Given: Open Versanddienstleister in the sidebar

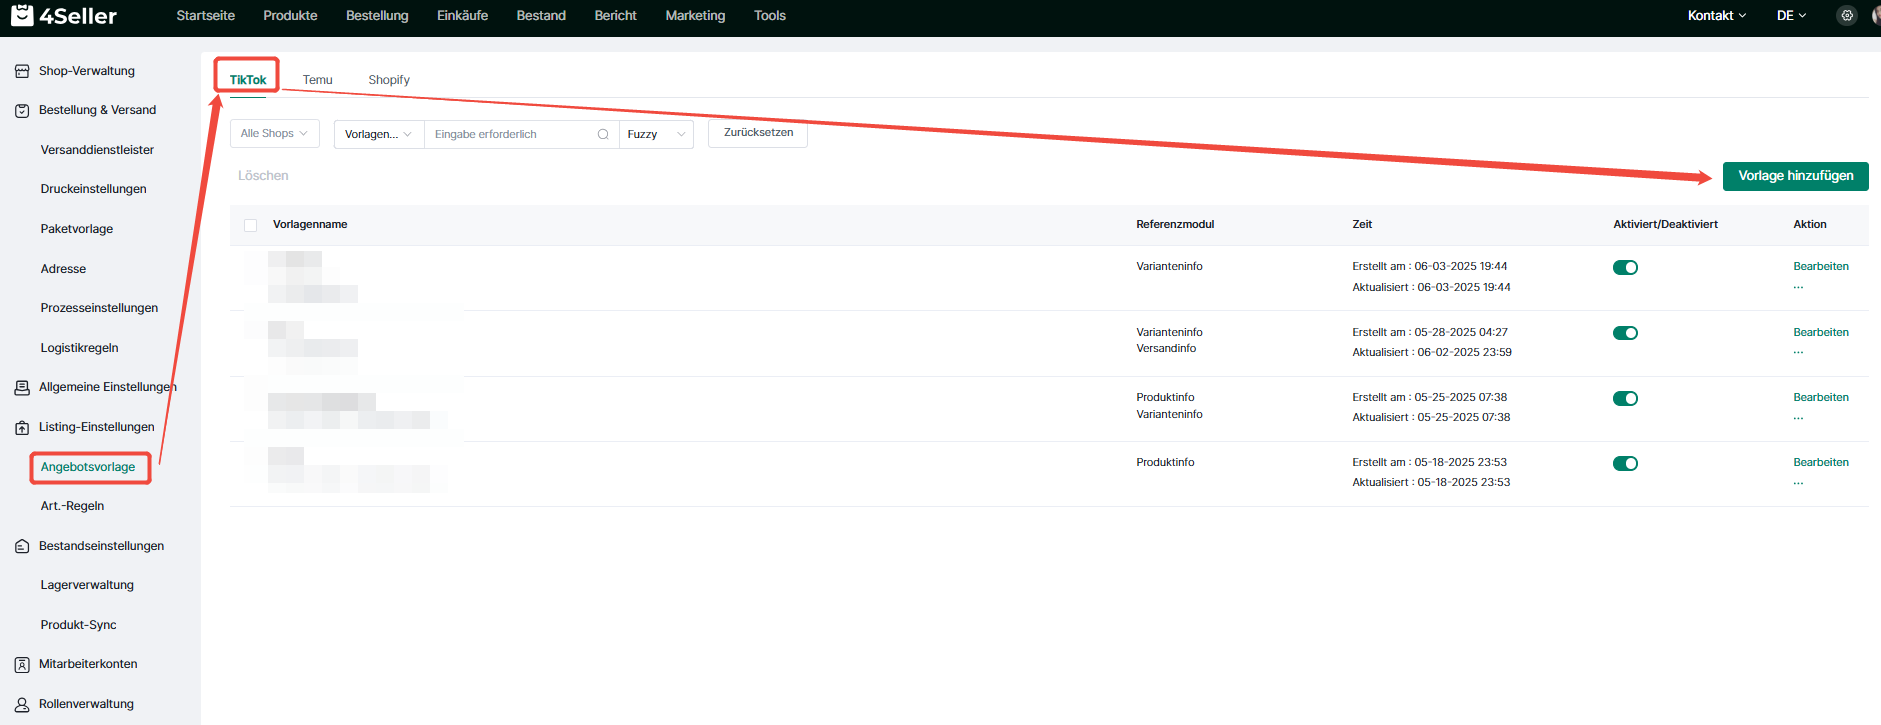Looking at the screenshot, I should 97,150.
